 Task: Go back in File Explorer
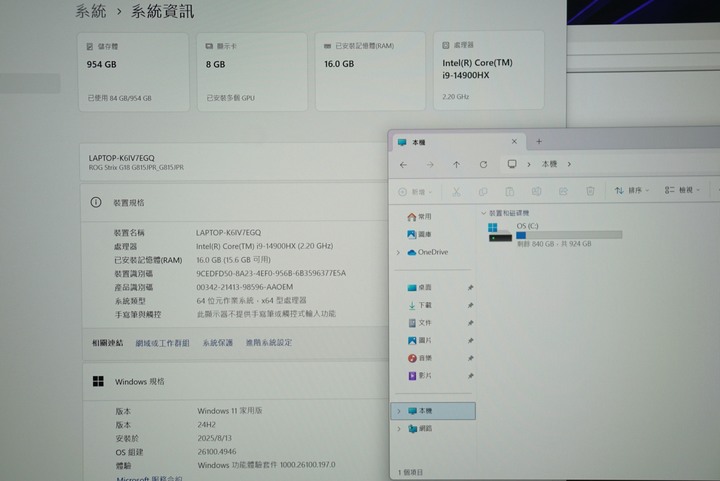[x=403, y=165]
